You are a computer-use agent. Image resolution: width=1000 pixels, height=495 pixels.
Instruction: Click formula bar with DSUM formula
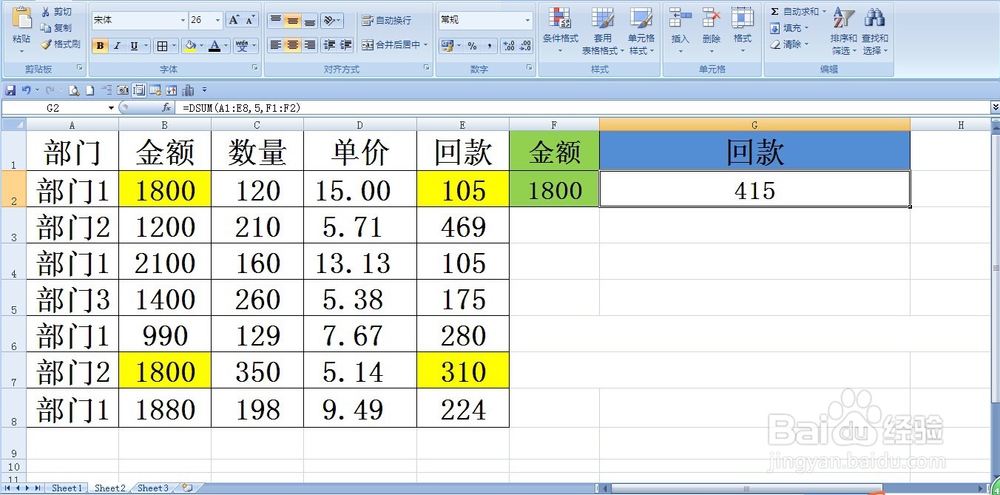coord(584,108)
